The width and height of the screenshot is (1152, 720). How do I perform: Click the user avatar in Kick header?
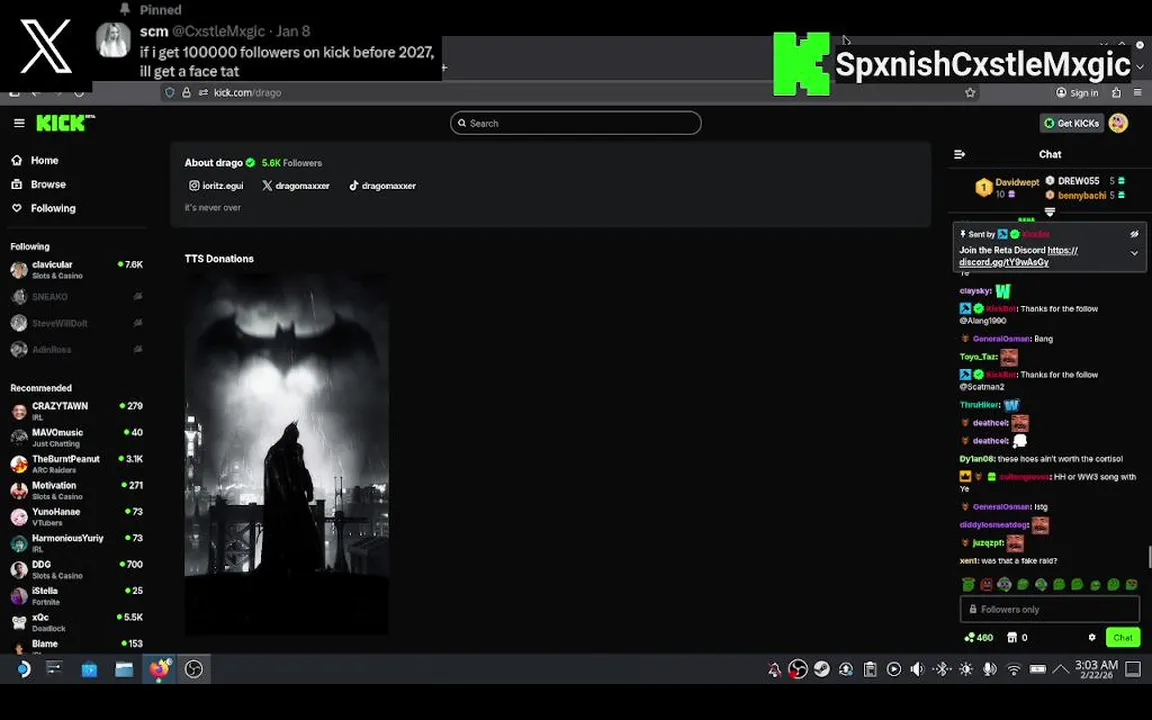pos(1118,123)
